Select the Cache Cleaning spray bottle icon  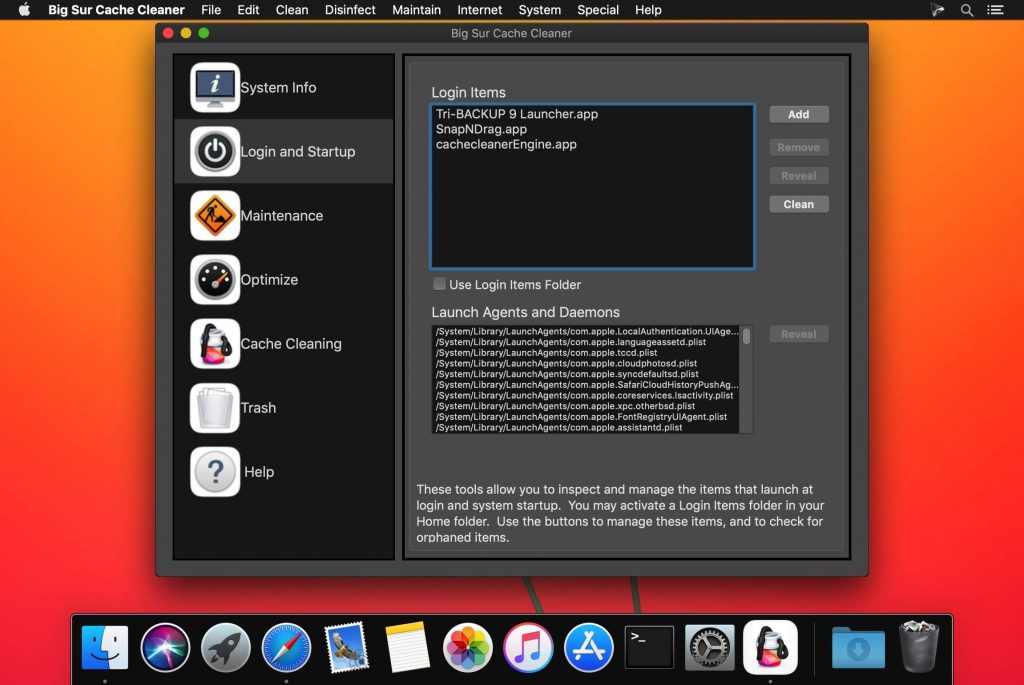click(x=215, y=344)
